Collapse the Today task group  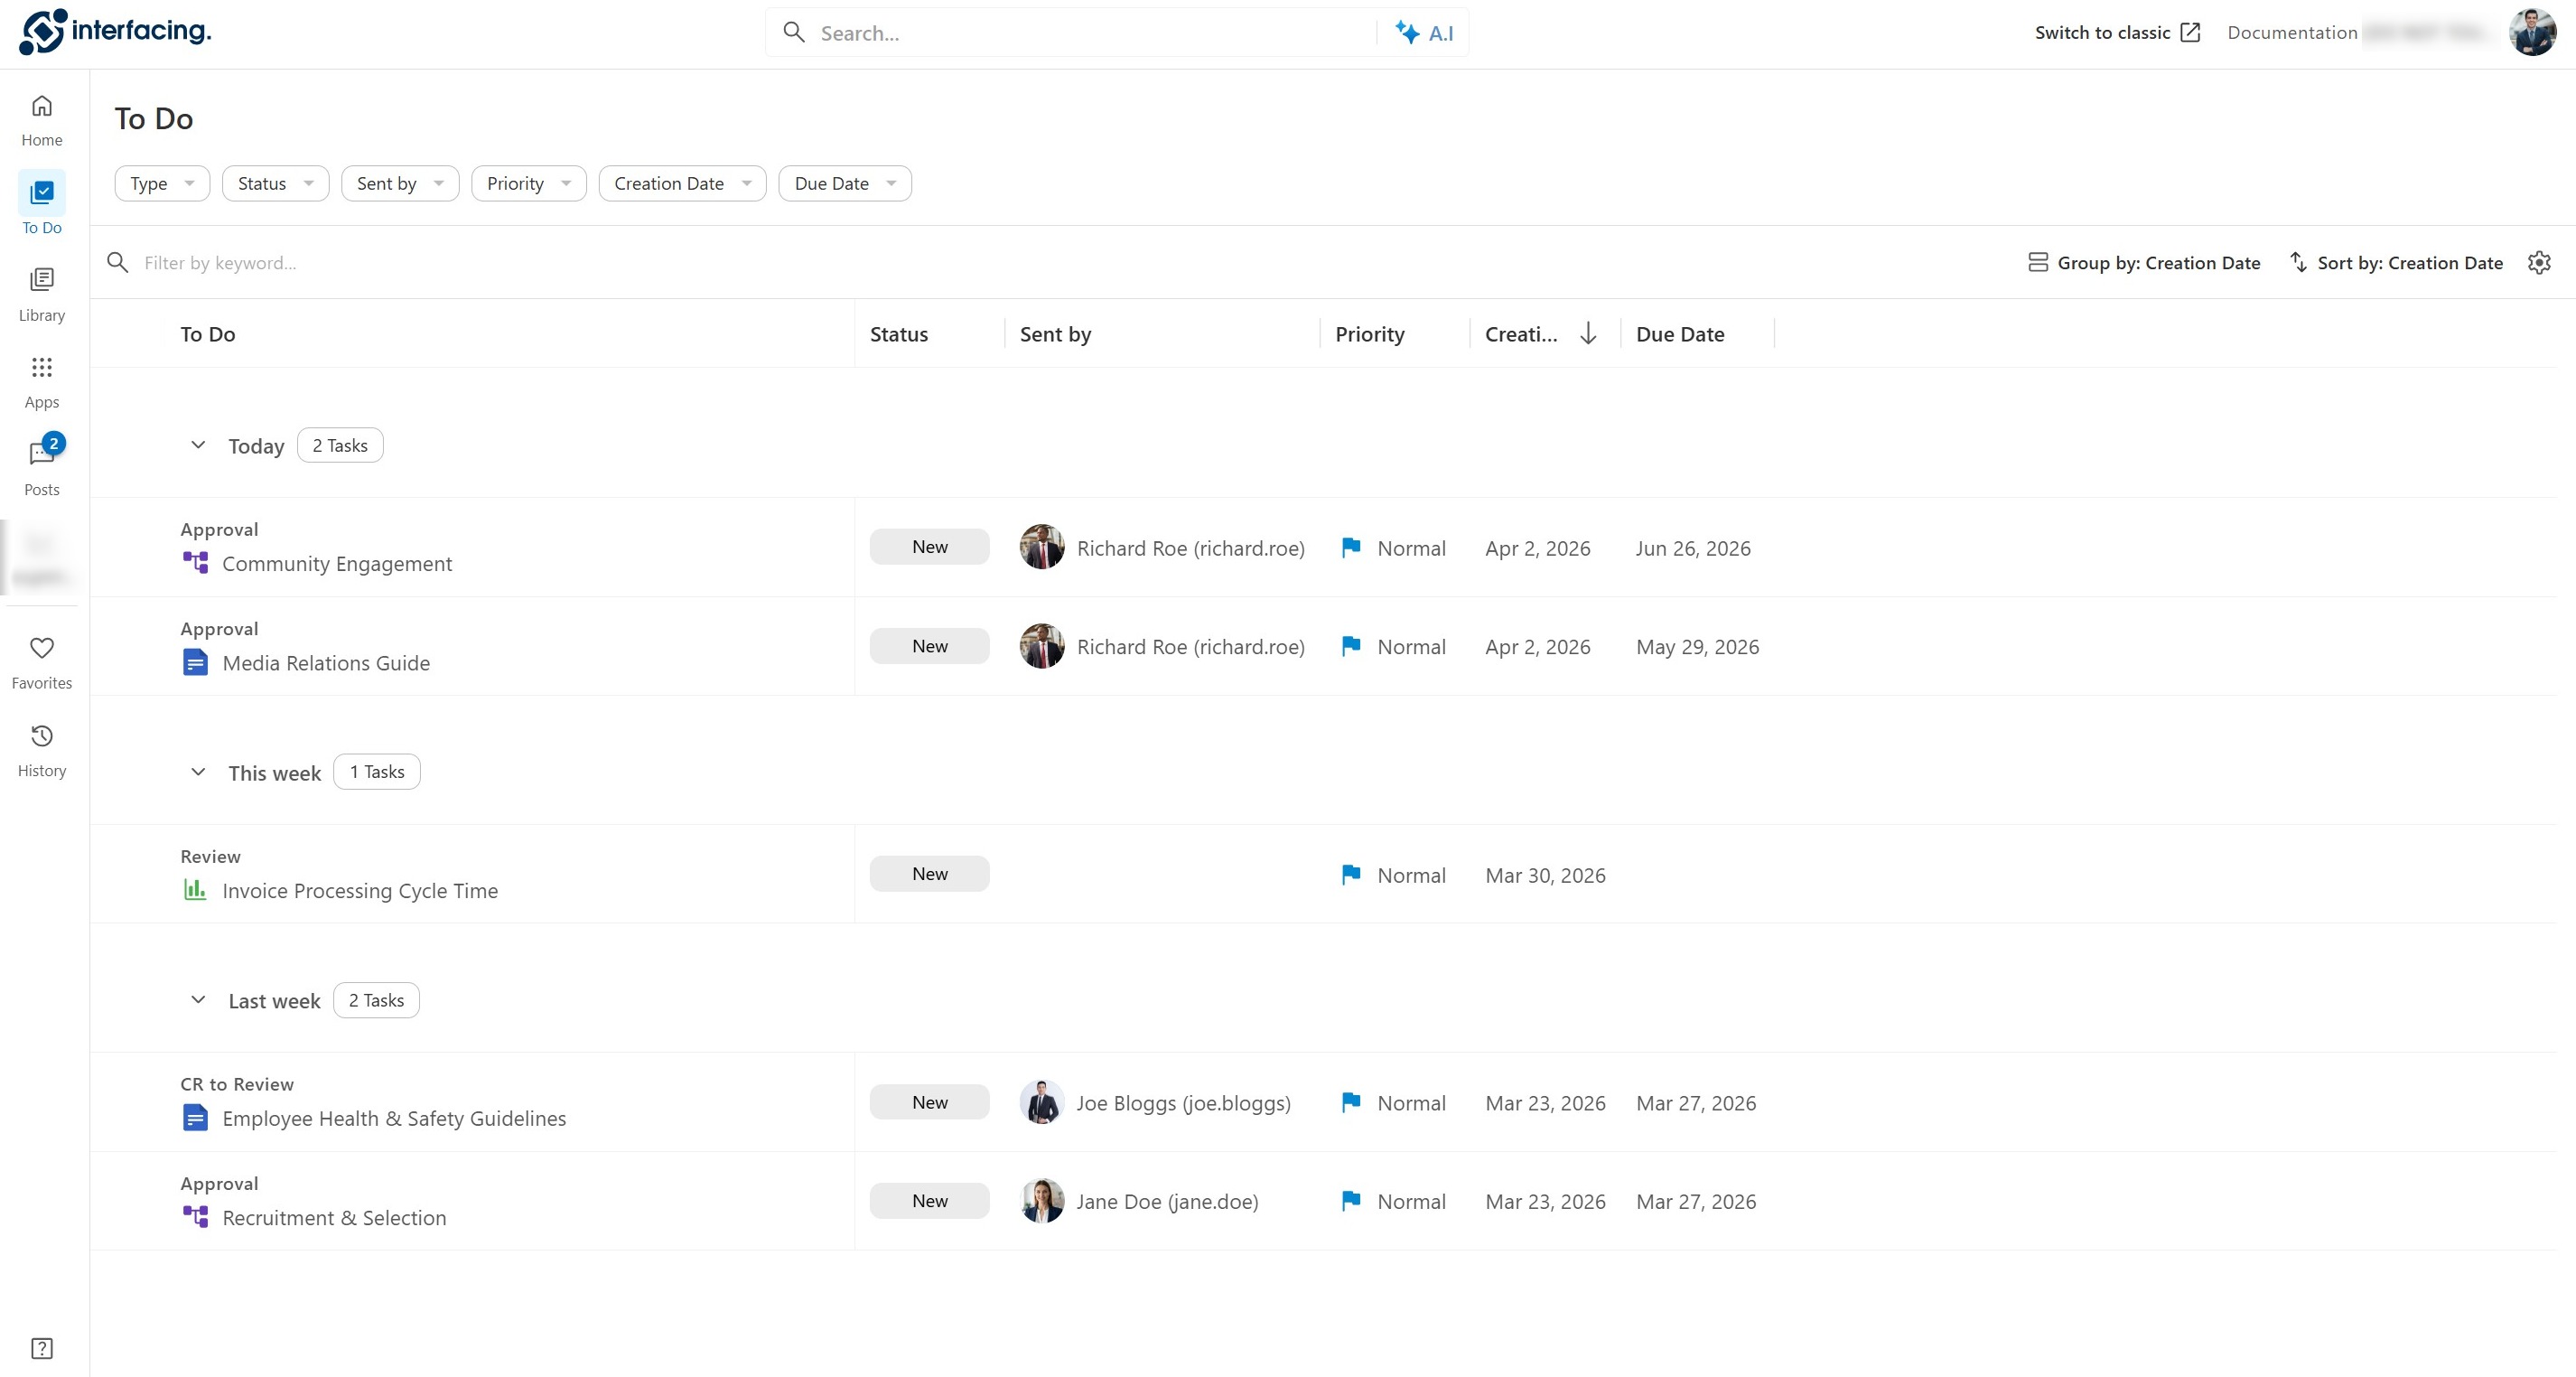click(198, 446)
